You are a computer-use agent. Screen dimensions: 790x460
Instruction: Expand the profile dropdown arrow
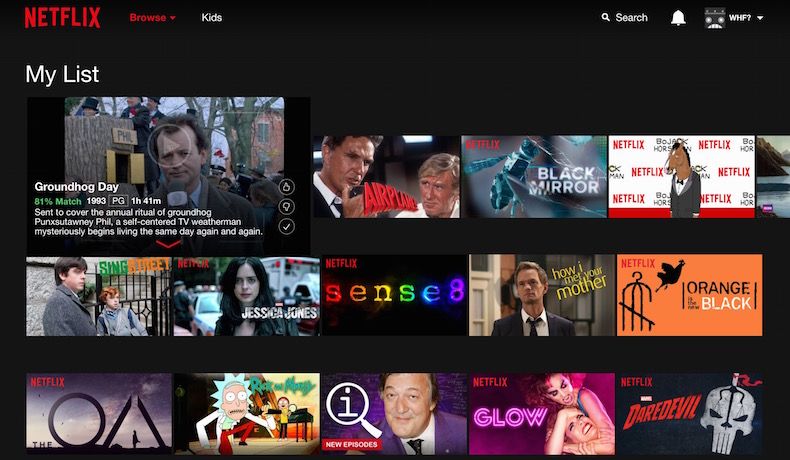(x=760, y=18)
